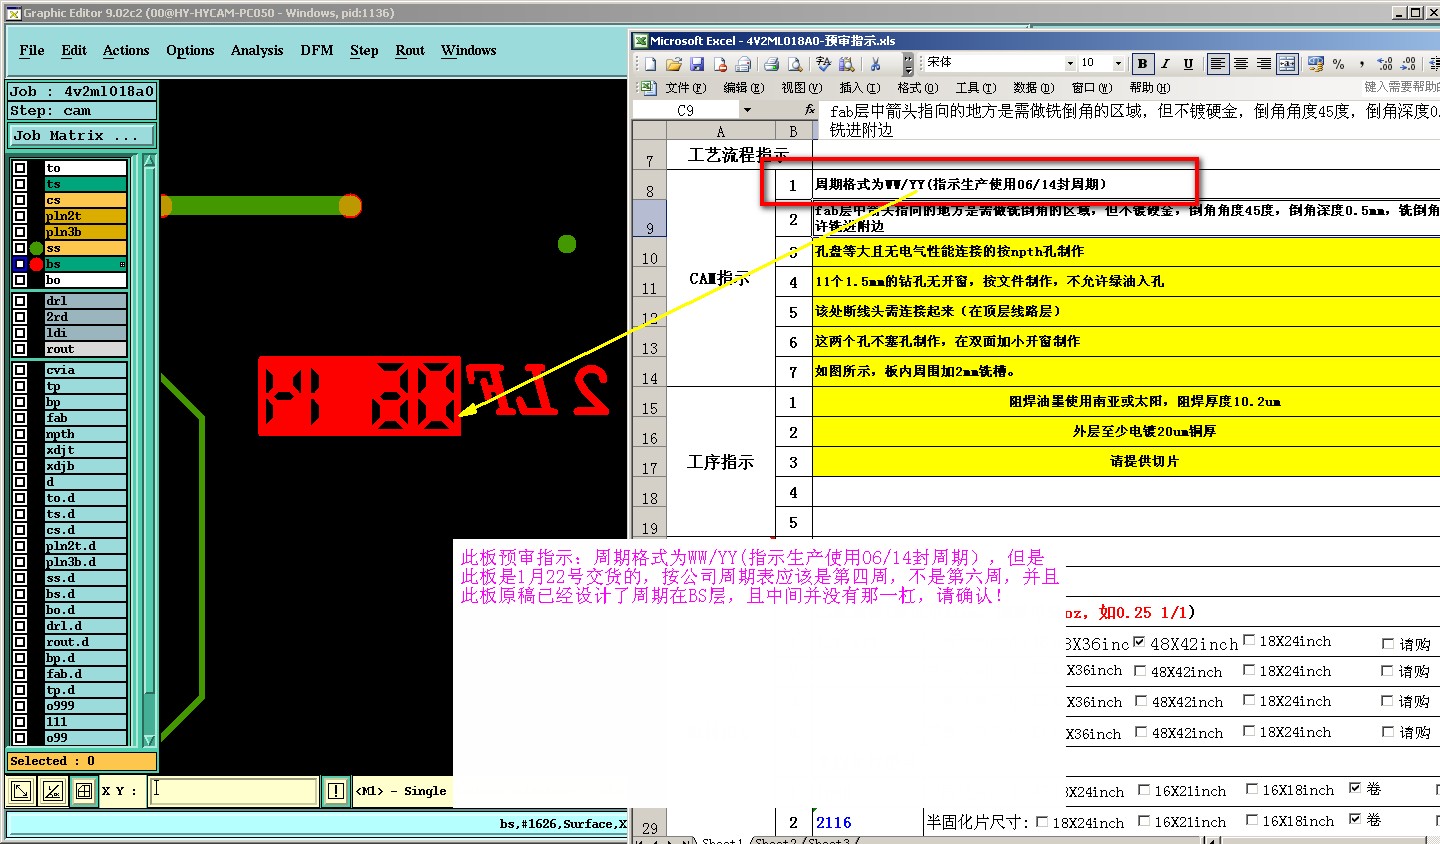
Task: Open Excel's 工具(T) Tools menu
Action: tap(975, 88)
